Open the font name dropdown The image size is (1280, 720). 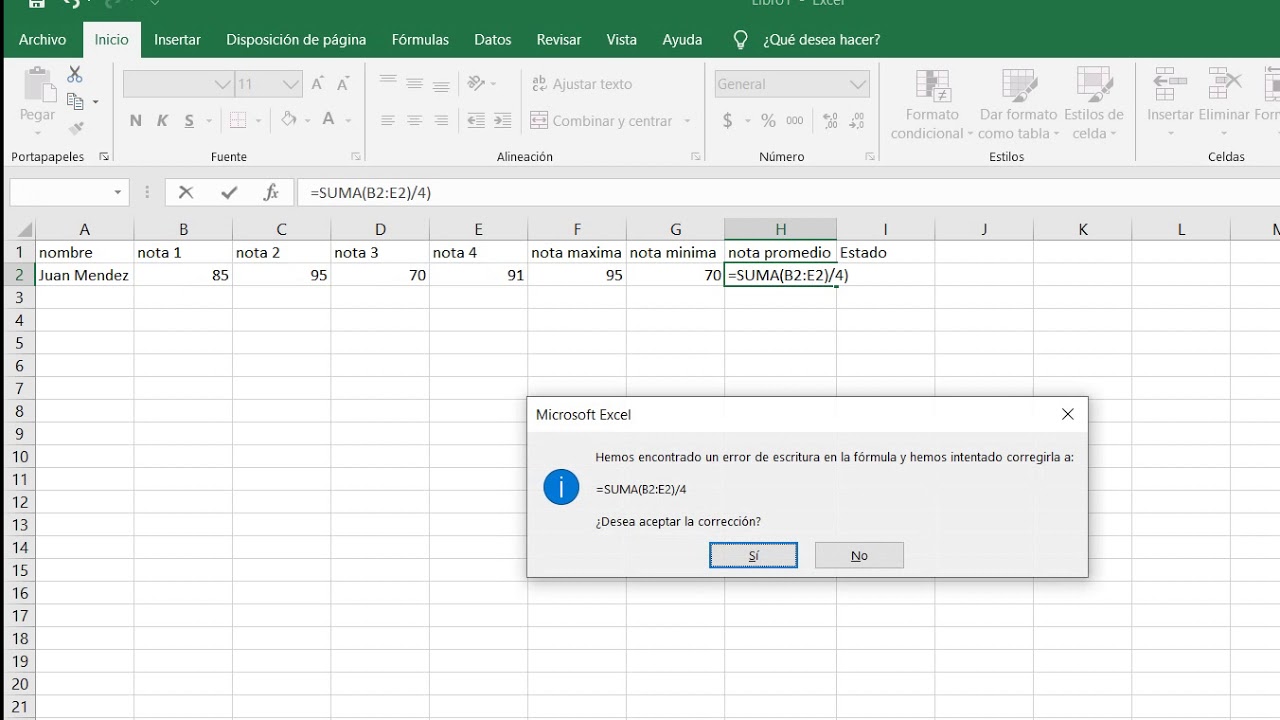point(223,85)
